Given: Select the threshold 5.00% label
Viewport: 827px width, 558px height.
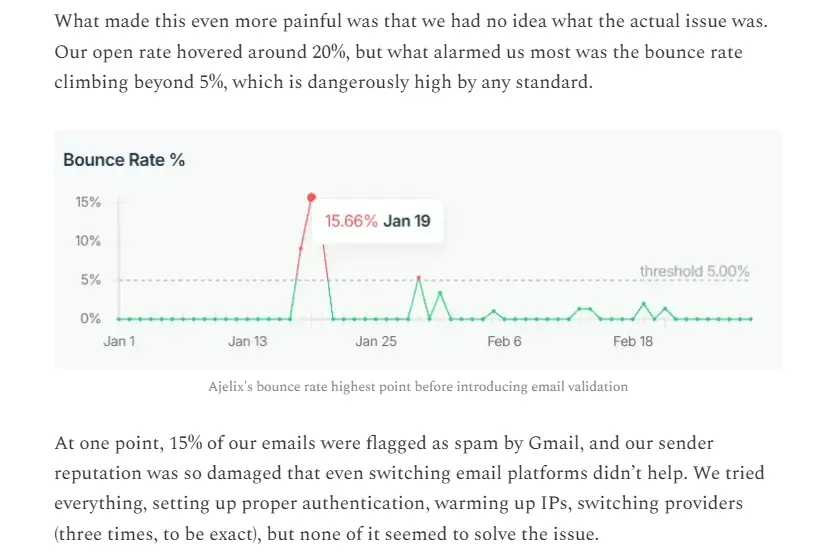Looking at the screenshot, I should [x=694, y=271].
